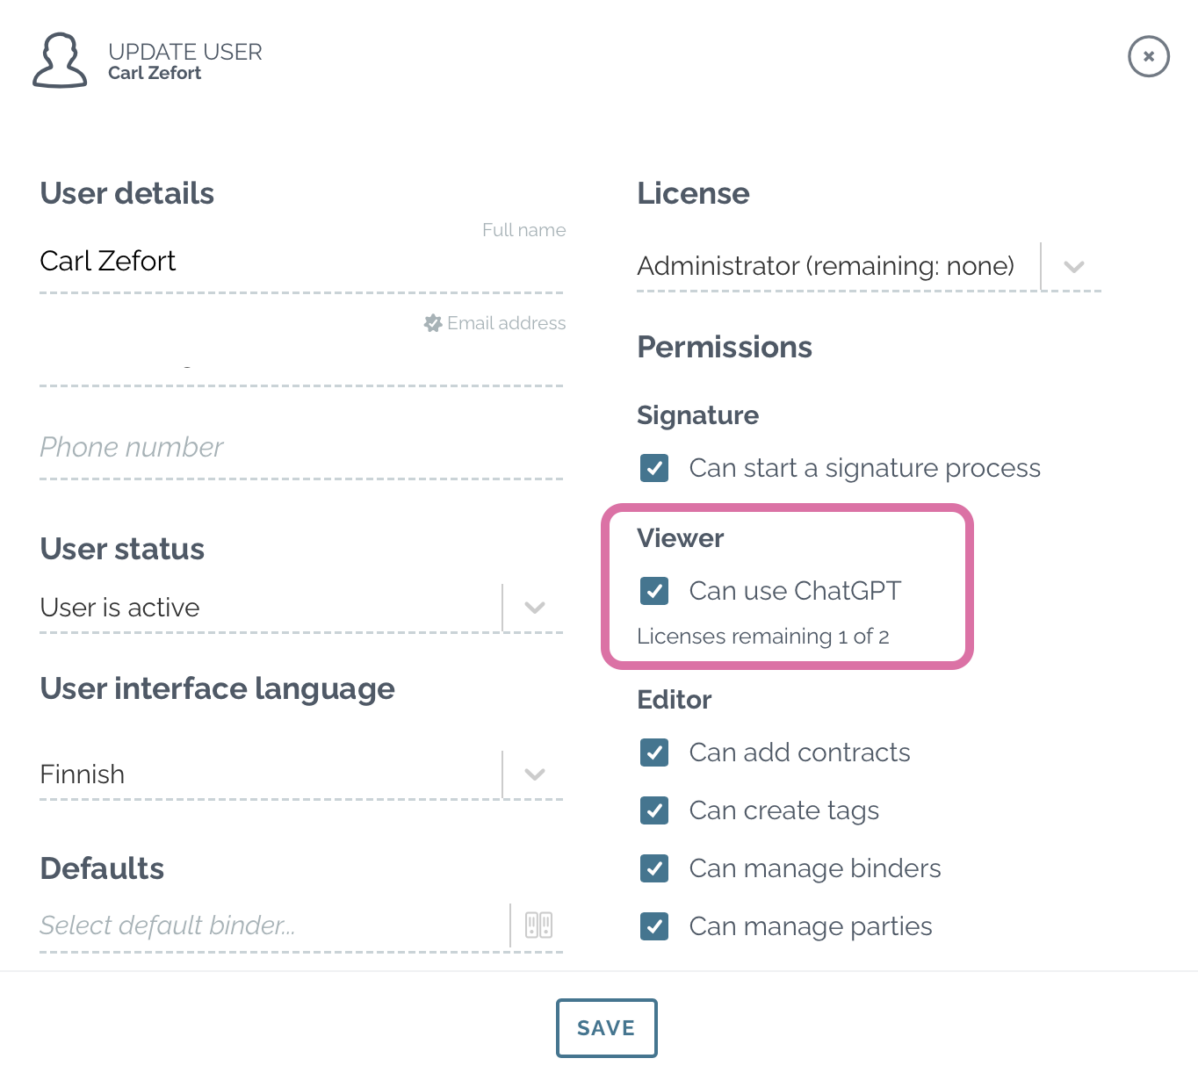The height and width of the screenshot is (1080, 1198).
Task: Click the SAVE button
Action: pyautogui.click(x=606, y=1027)
